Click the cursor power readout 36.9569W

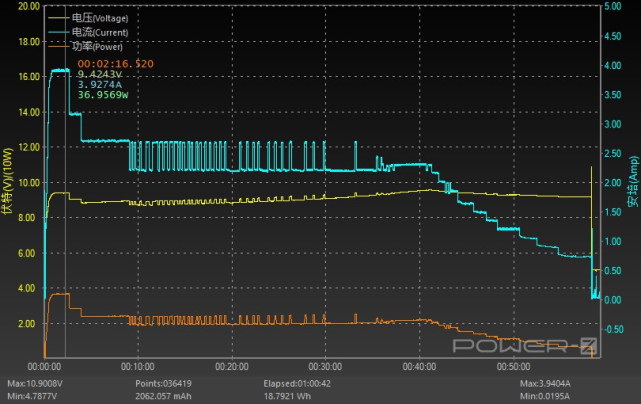[103, 95]
